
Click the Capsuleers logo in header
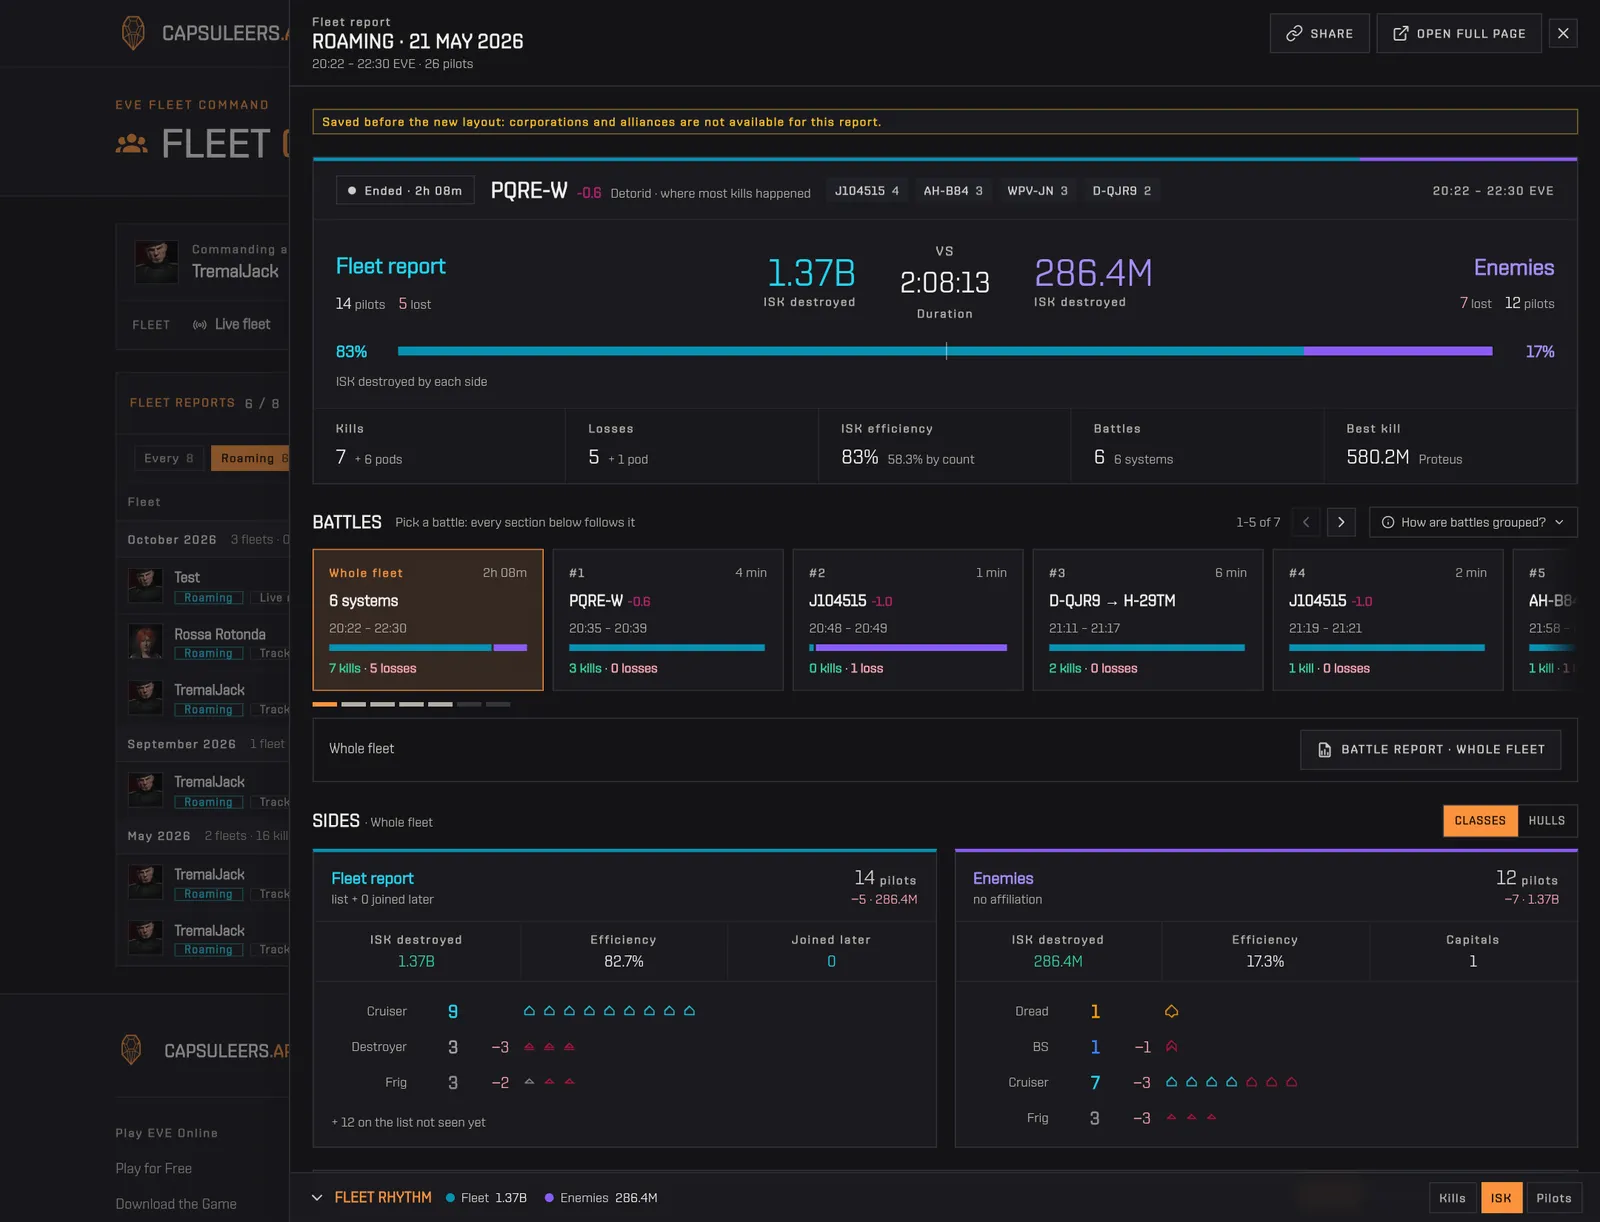[x=132, y=33]
